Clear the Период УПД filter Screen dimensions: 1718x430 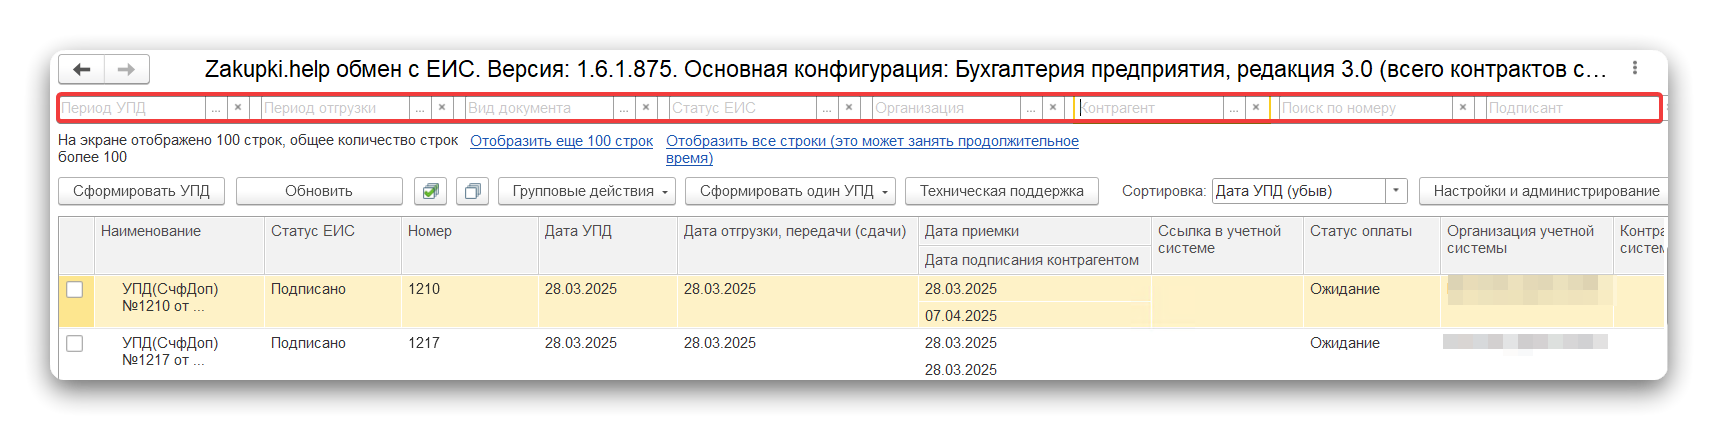[238, 108]
